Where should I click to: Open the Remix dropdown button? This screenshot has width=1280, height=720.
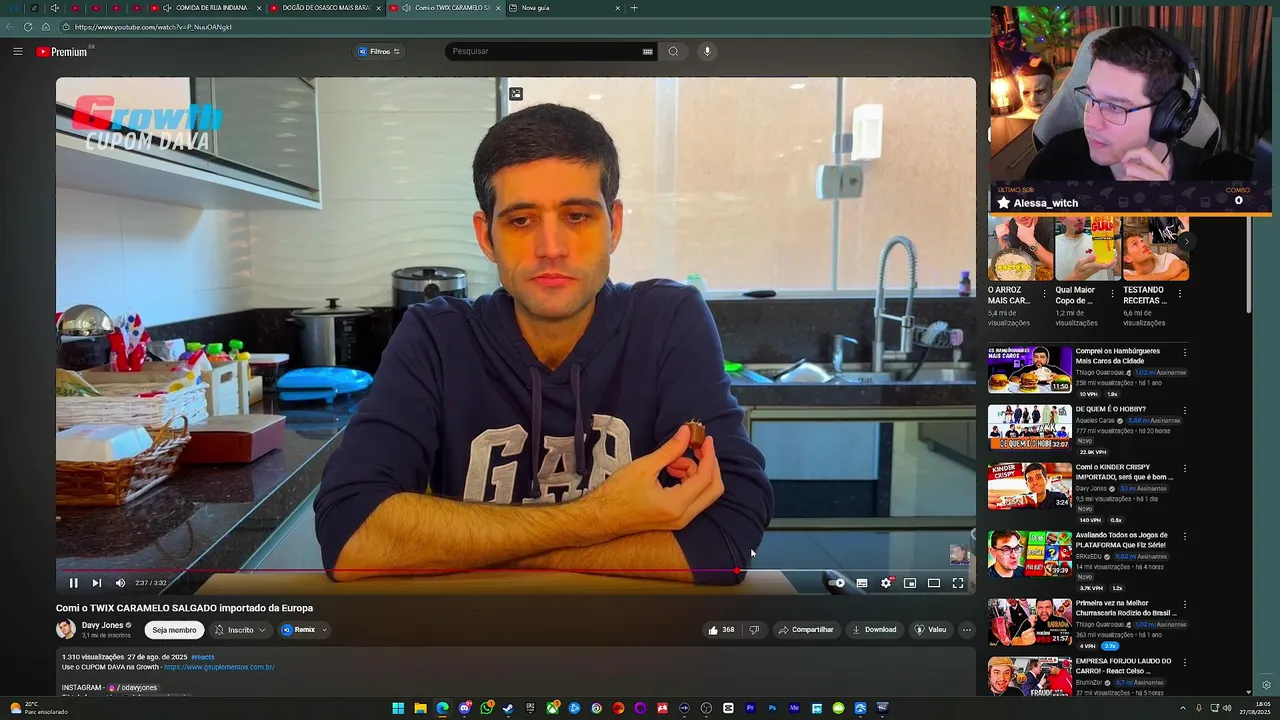[304, 630]
